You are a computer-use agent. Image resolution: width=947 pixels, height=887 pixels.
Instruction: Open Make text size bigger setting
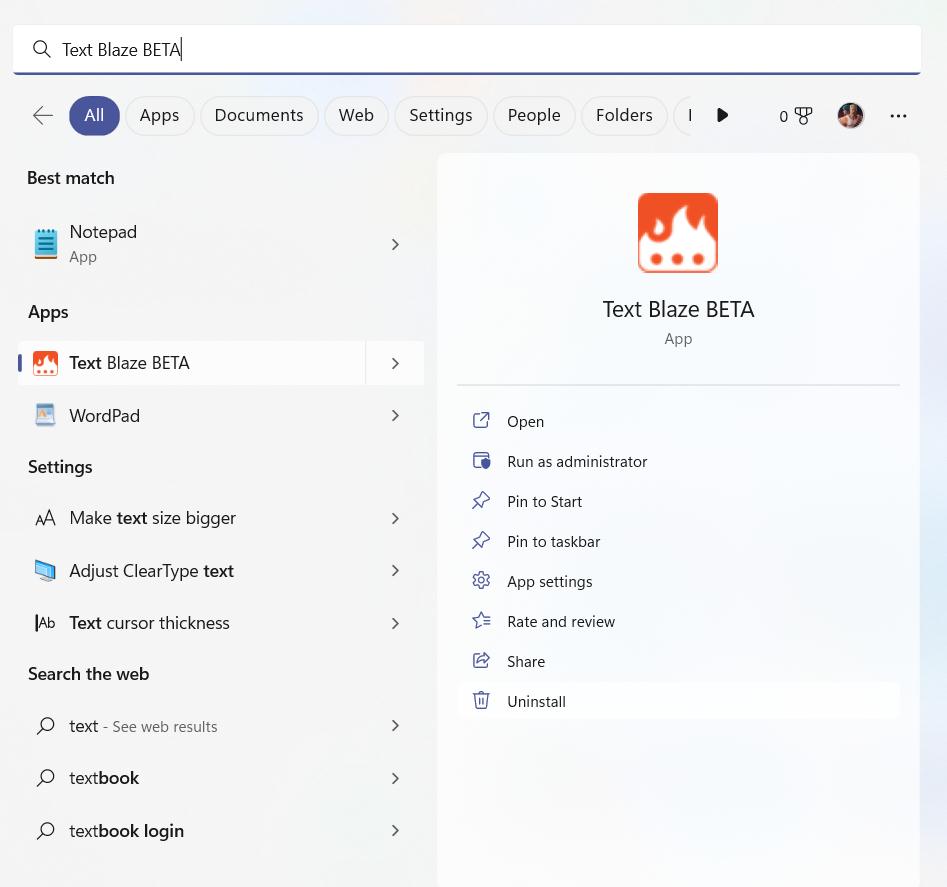[x=221, y=518]
